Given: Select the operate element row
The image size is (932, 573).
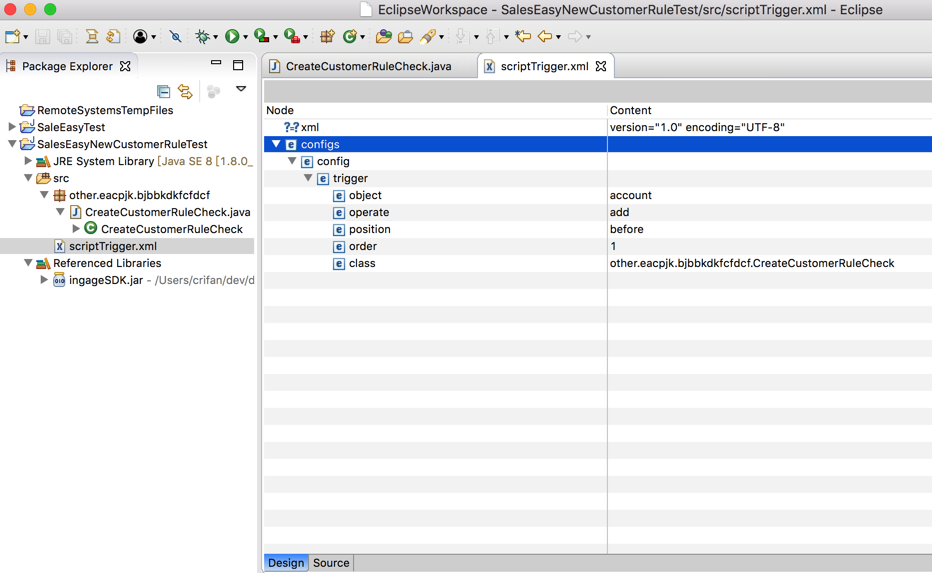Looking at the screenshot, I should click(x=597, y=212).
